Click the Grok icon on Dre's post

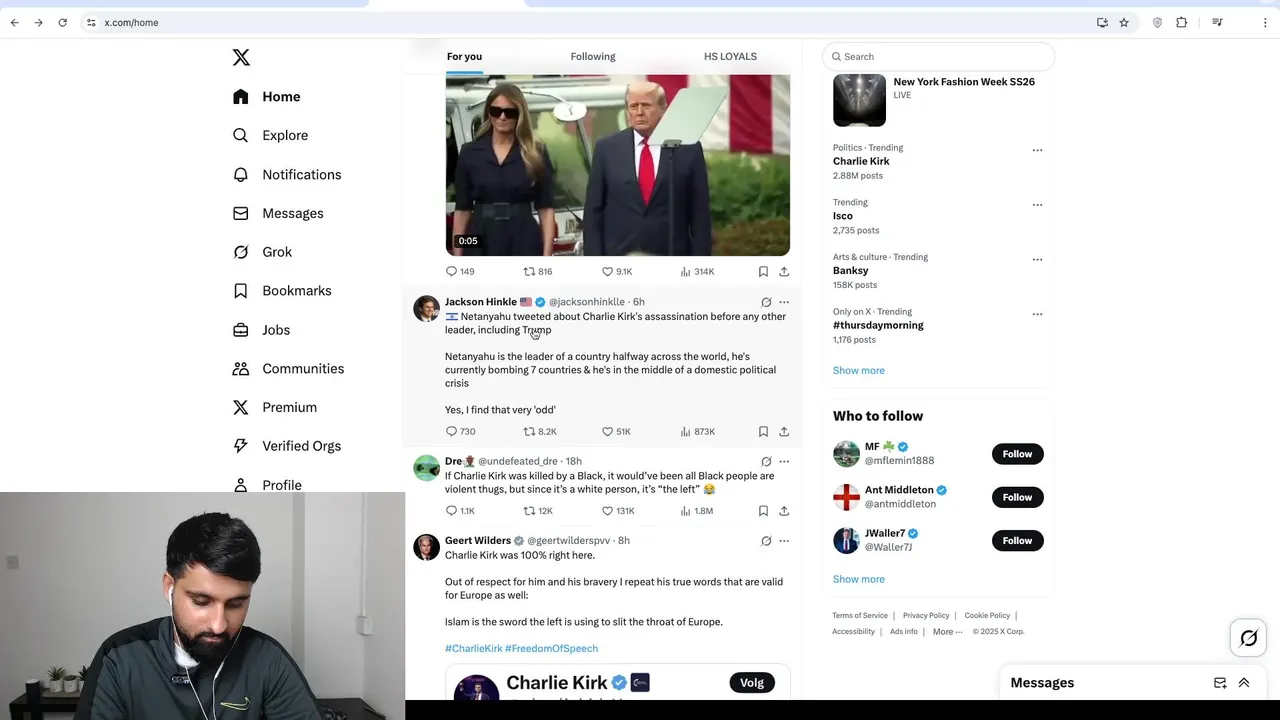click(766, 461)
